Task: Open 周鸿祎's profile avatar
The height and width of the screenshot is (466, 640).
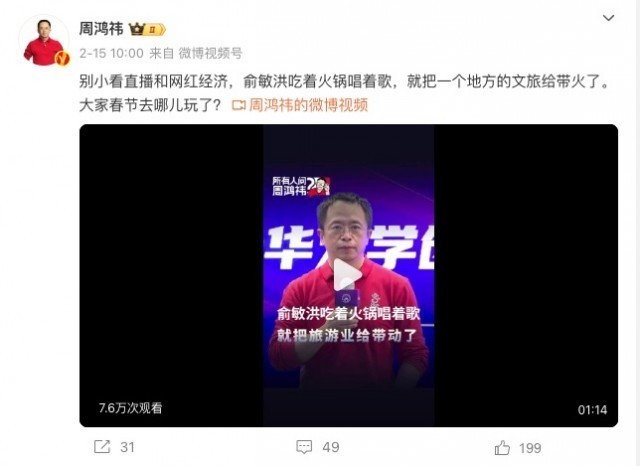Action: 44,41
